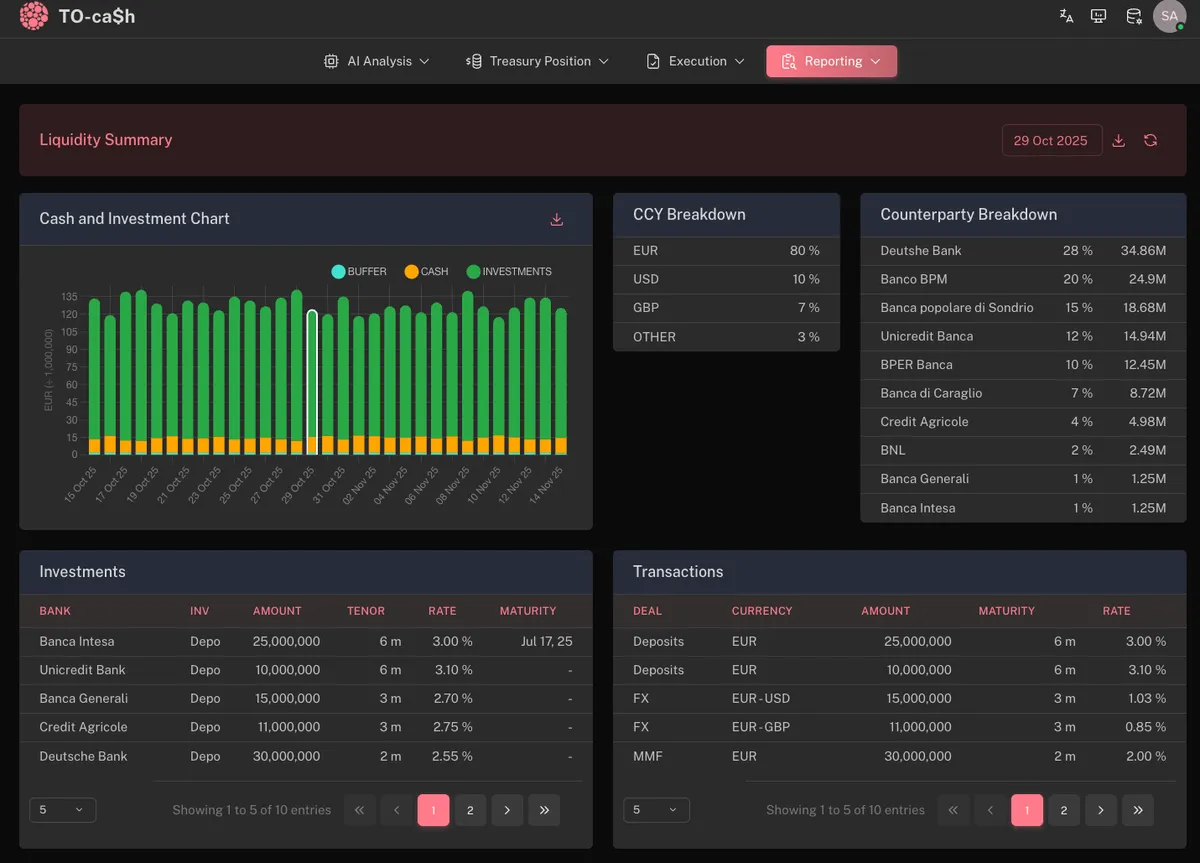Click the pink TO-ca$h logo icon
1200x863 pixels.
(x=33, y=16)
